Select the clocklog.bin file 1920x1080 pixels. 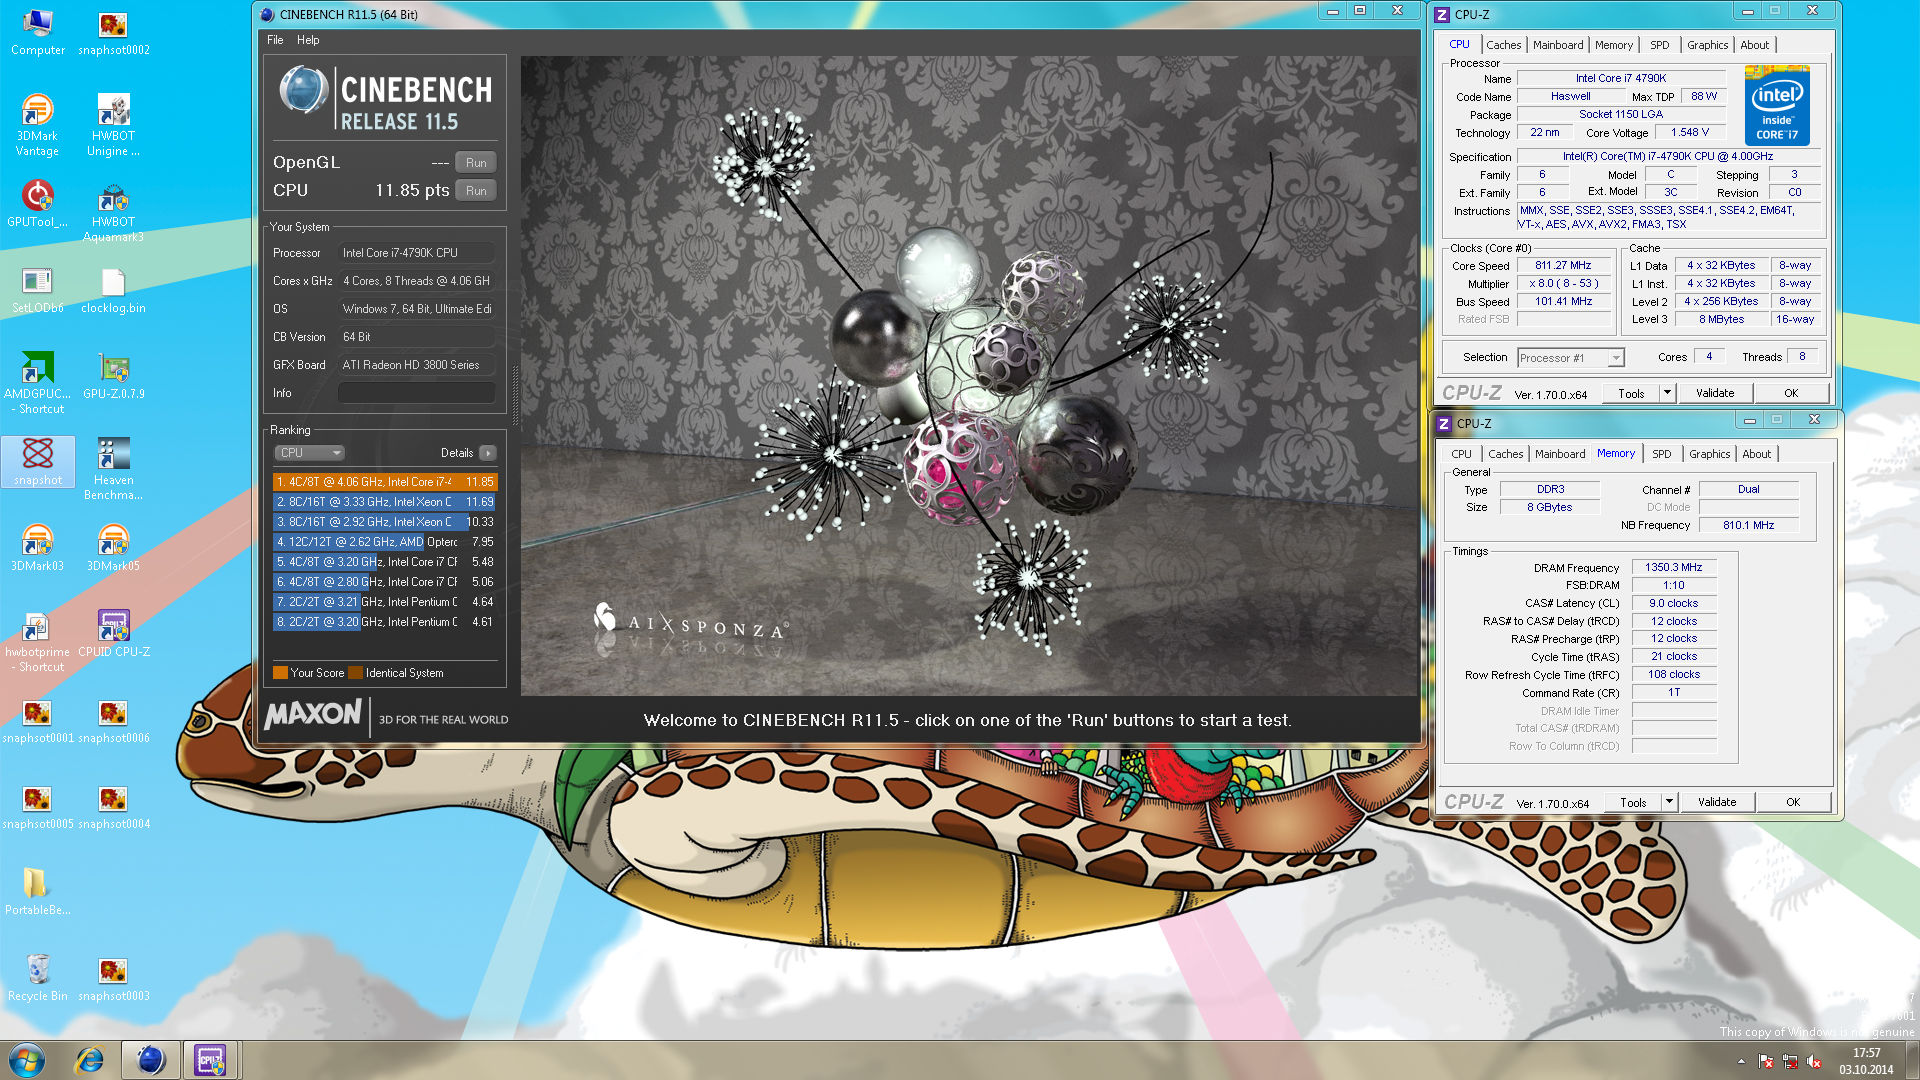(114, 290)
